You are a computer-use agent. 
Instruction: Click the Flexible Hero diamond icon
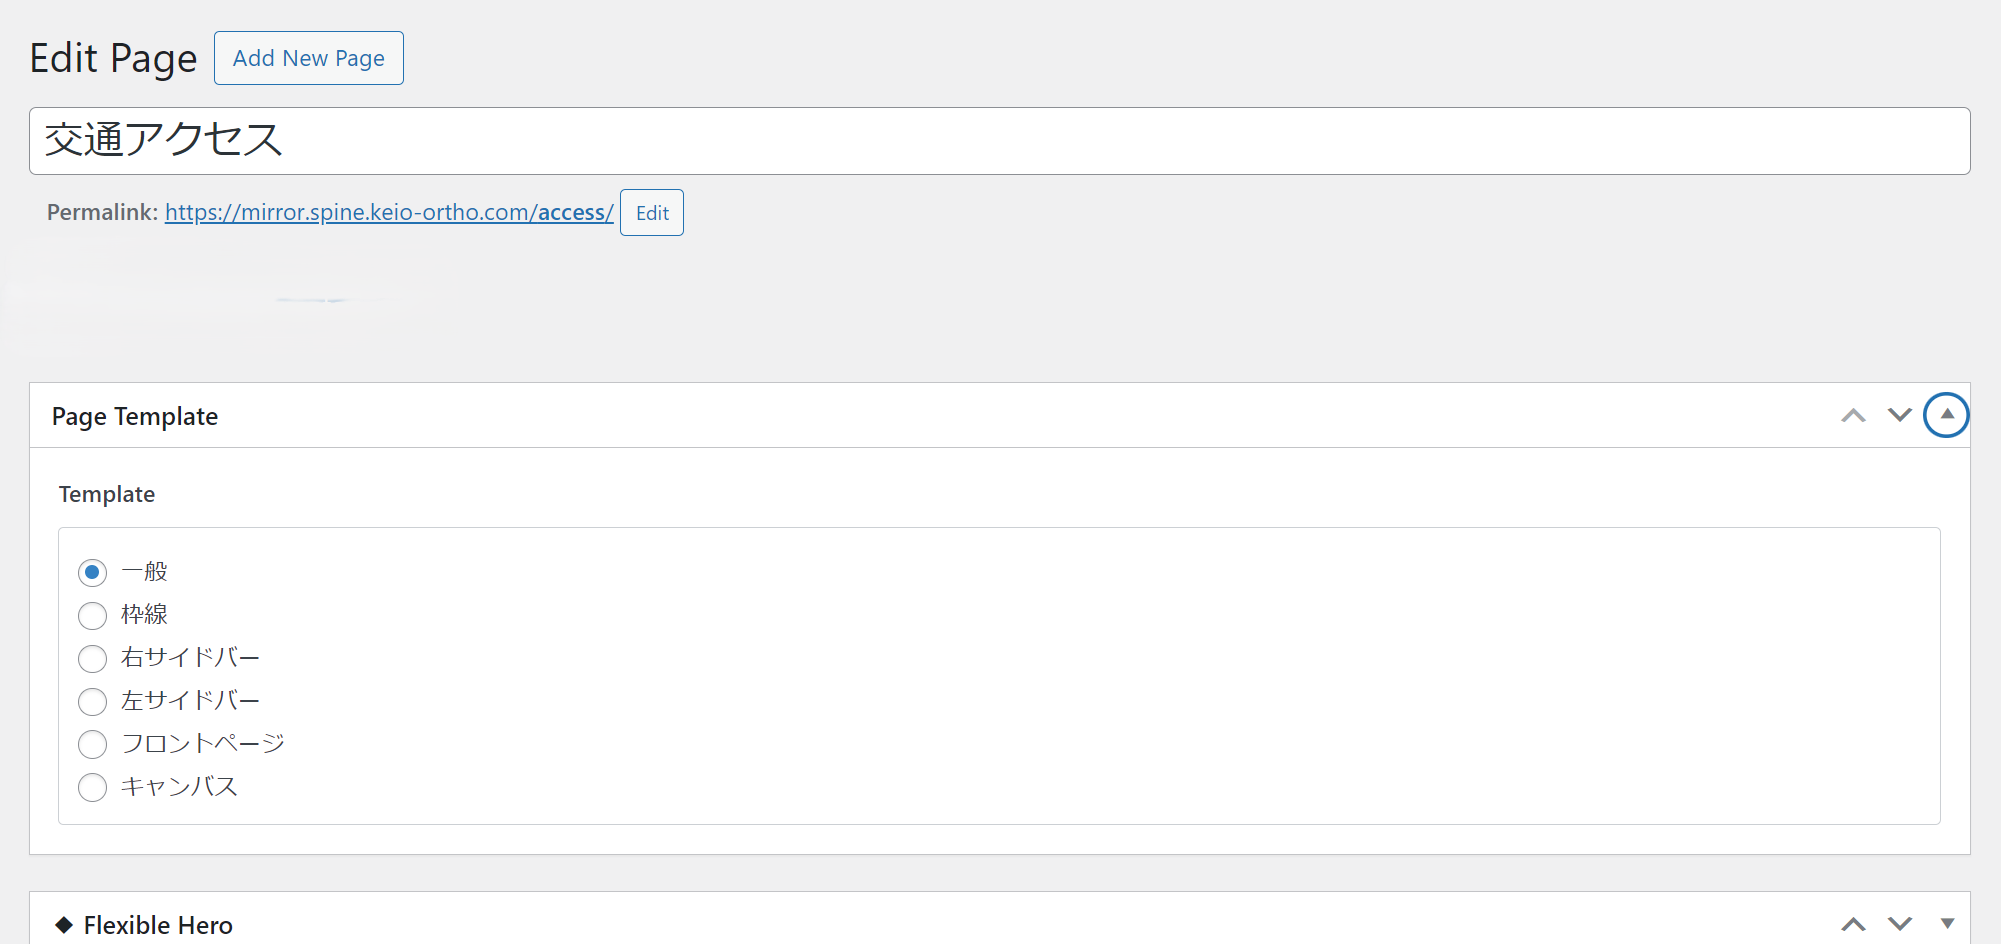(x=64, y=925)
